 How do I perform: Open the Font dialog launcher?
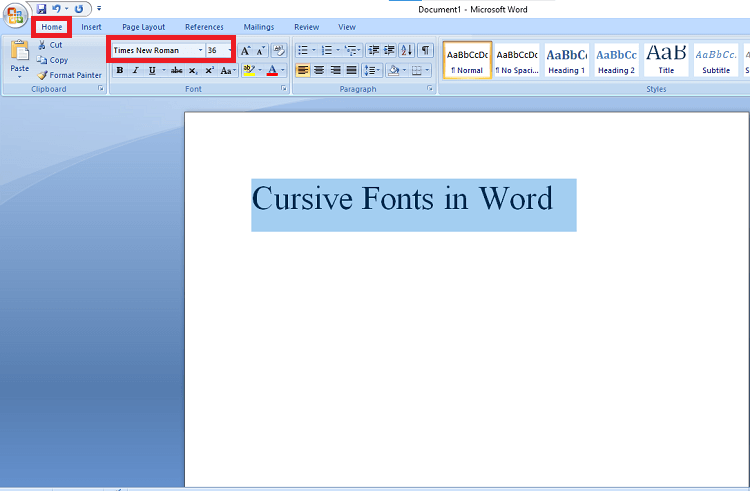(284, 88)
